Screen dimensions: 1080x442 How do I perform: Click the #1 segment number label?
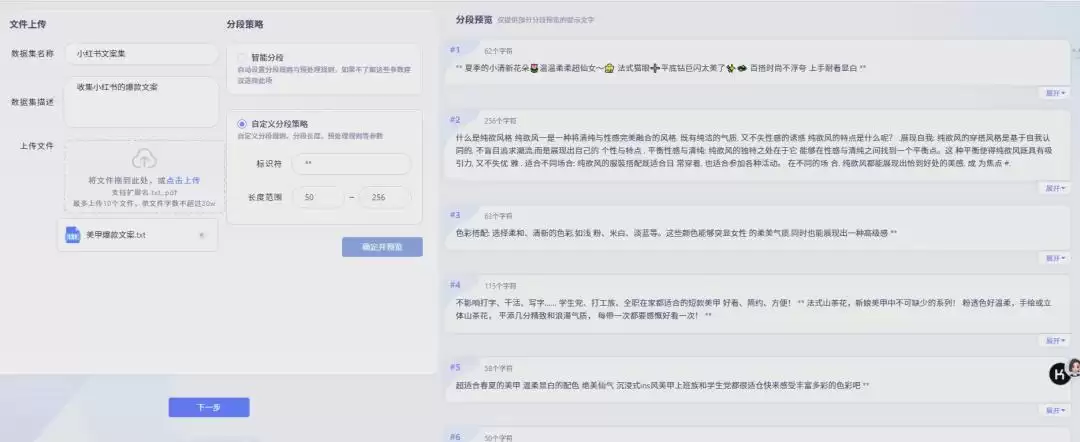455,50
